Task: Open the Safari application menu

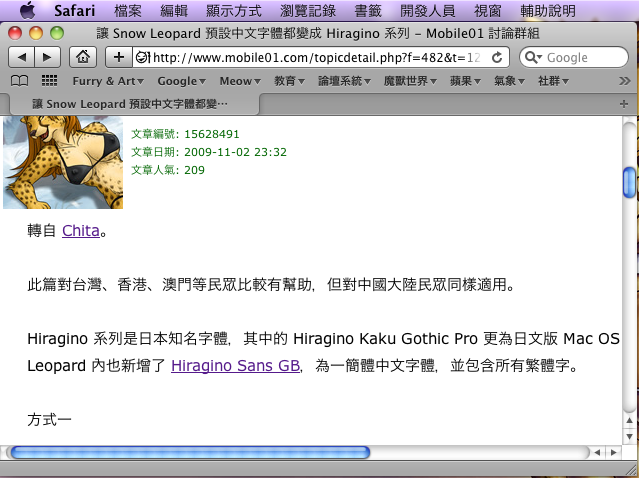Action: [75, 11]
